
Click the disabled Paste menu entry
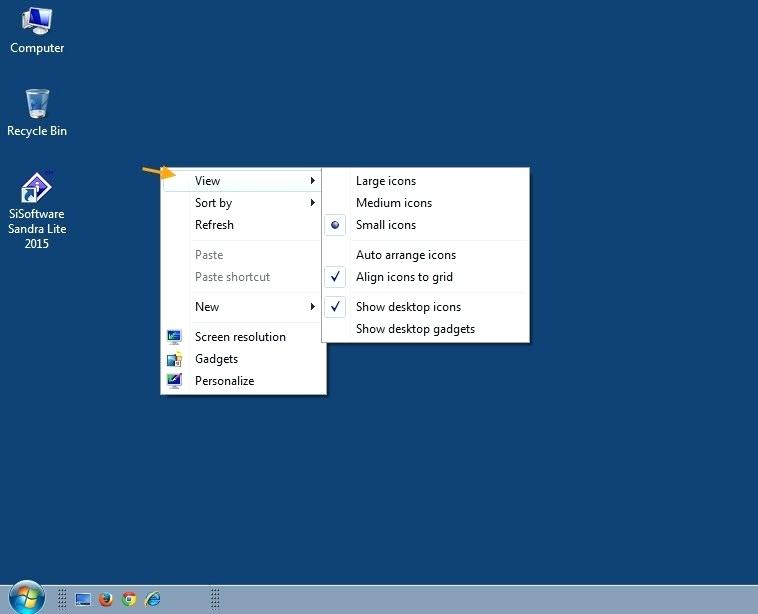242,255
